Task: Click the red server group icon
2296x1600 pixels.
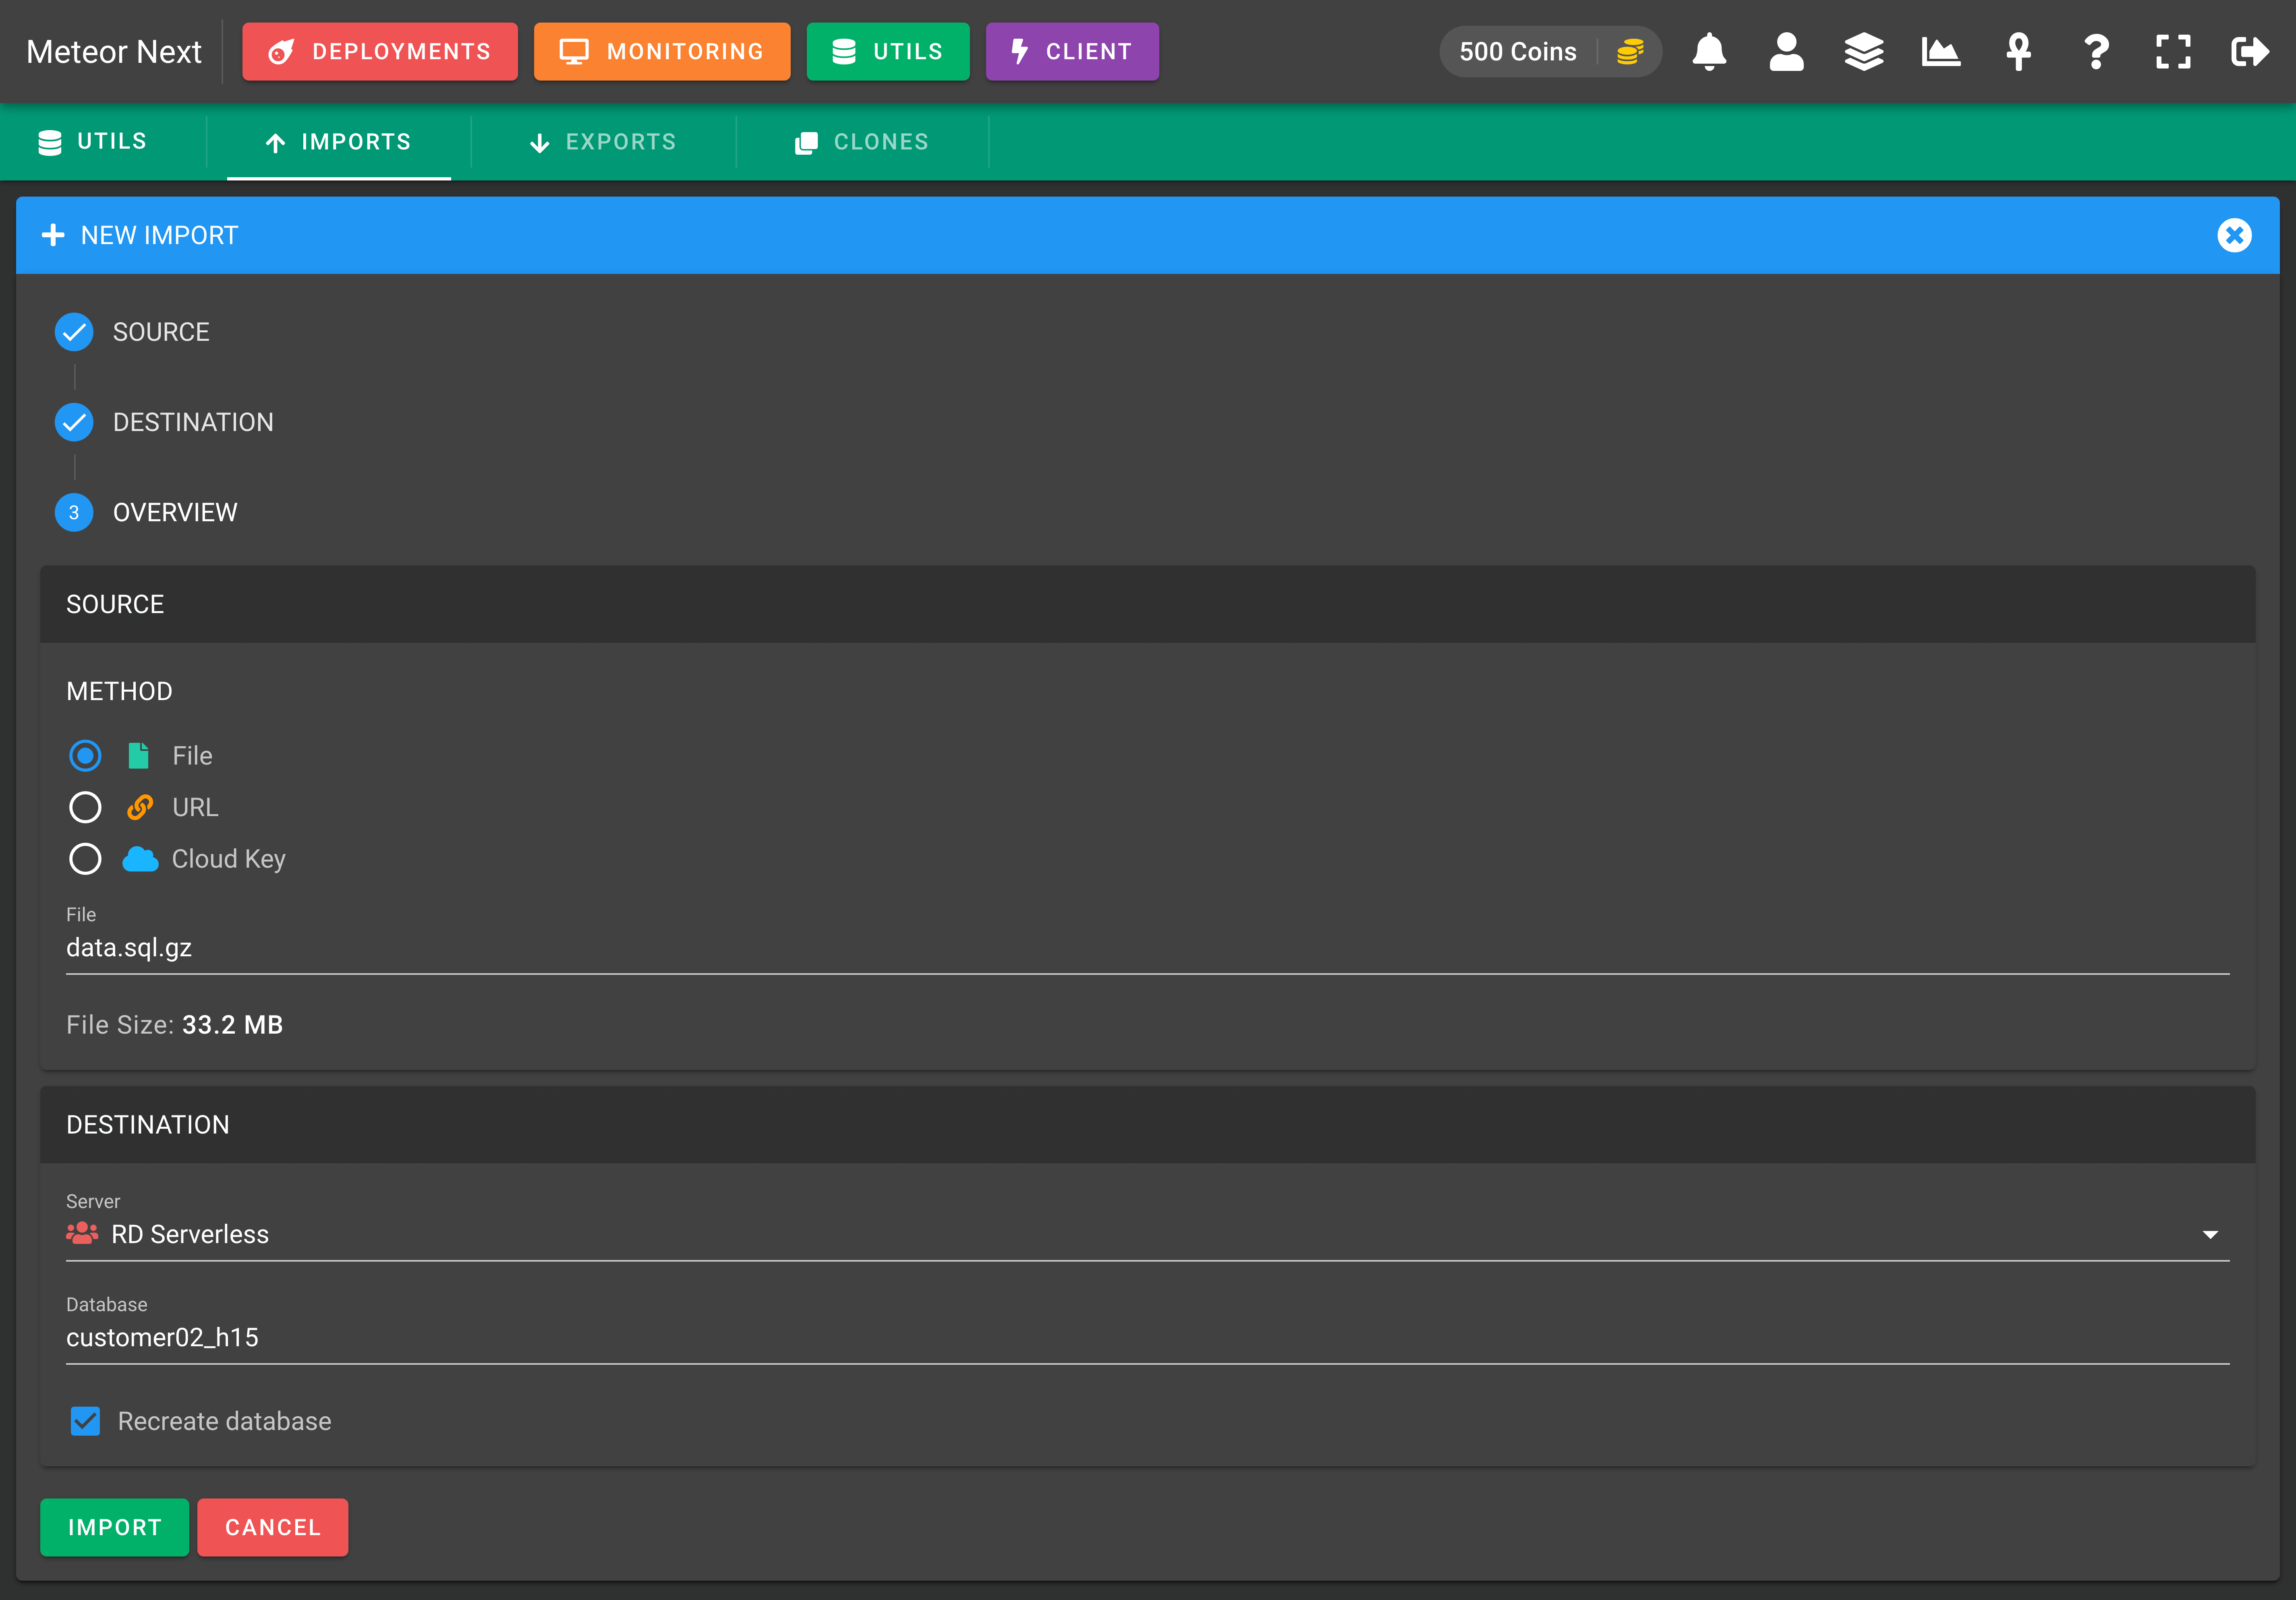Action: [x=82, y=1234]
